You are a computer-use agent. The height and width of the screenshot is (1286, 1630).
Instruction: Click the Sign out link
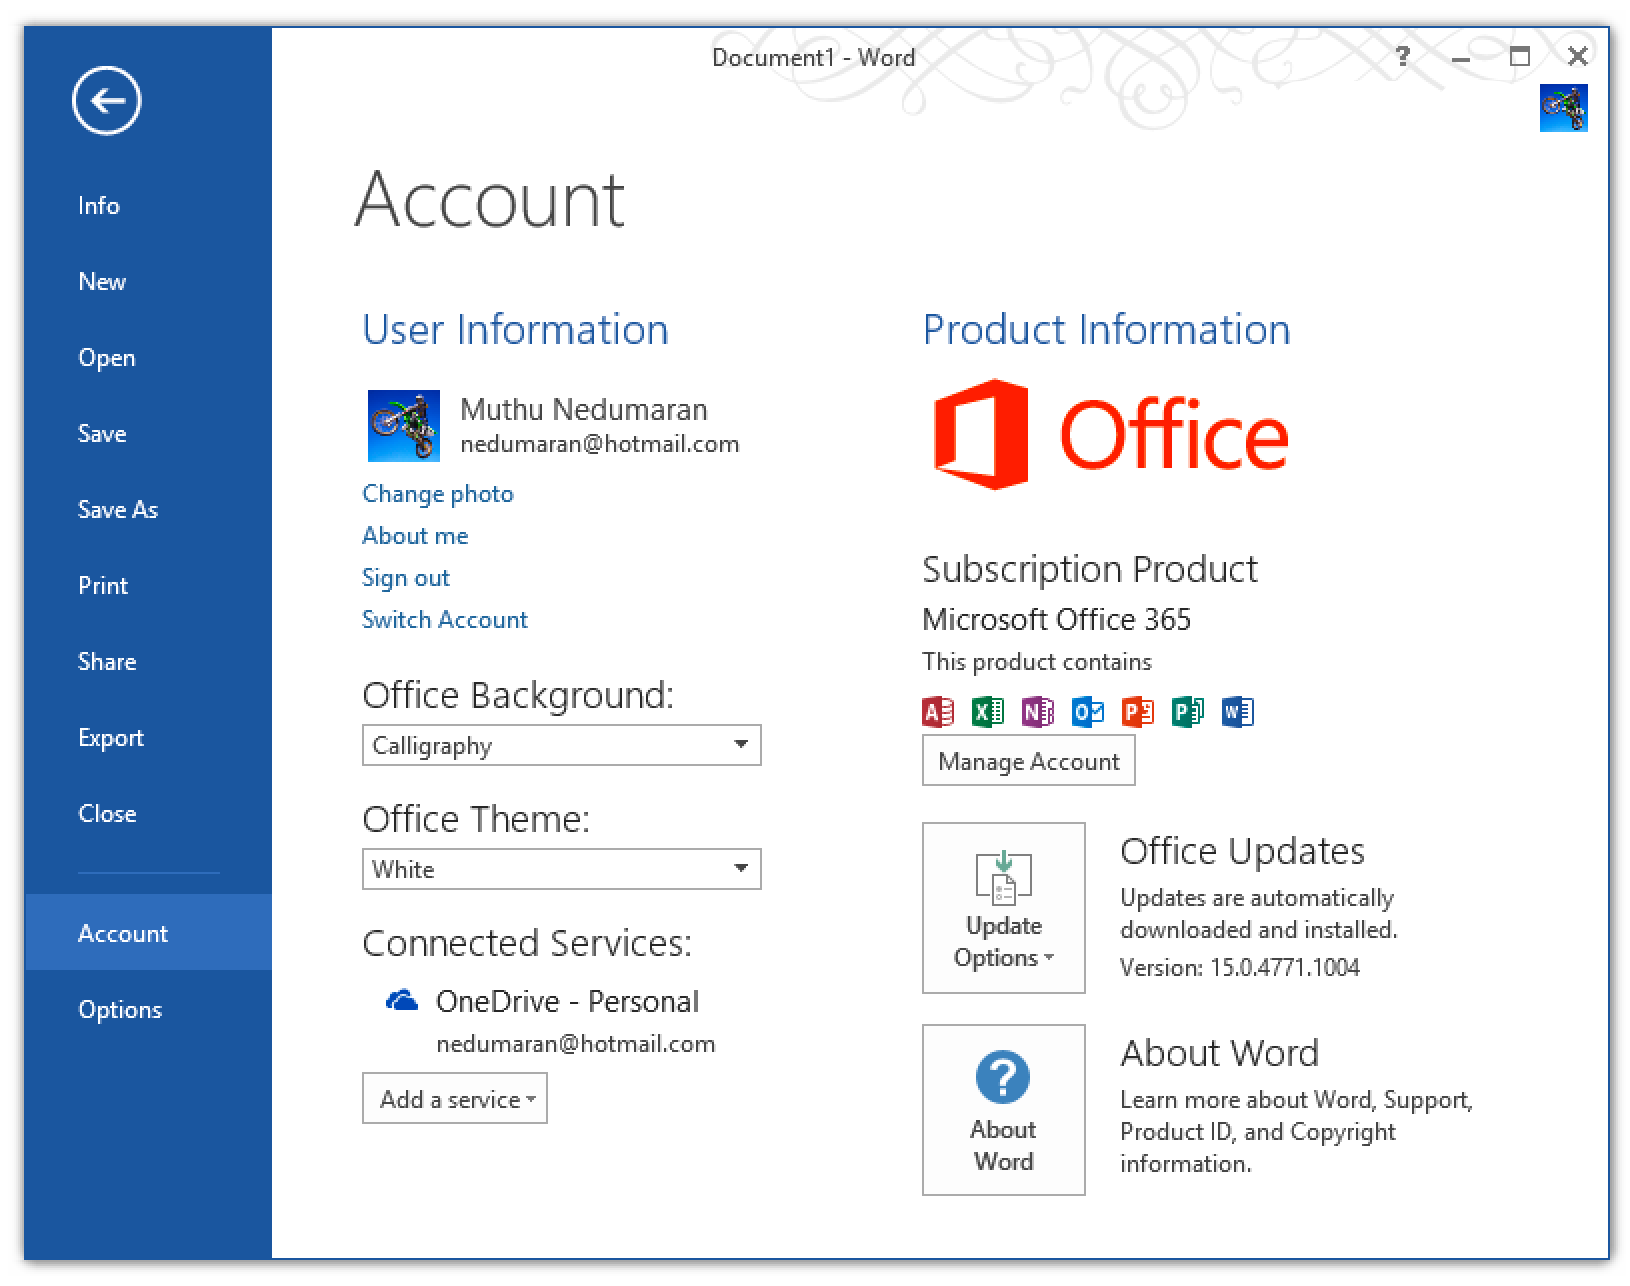coord(406,577)
